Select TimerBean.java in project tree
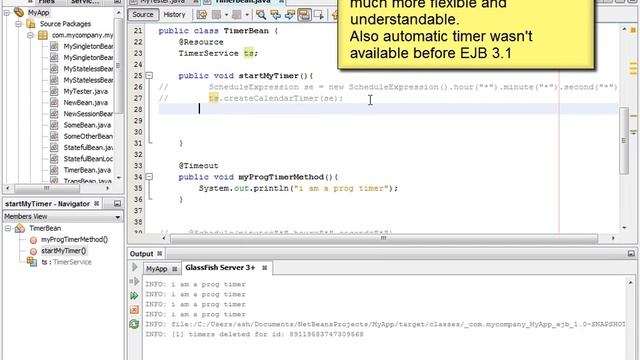 [87, 170]
